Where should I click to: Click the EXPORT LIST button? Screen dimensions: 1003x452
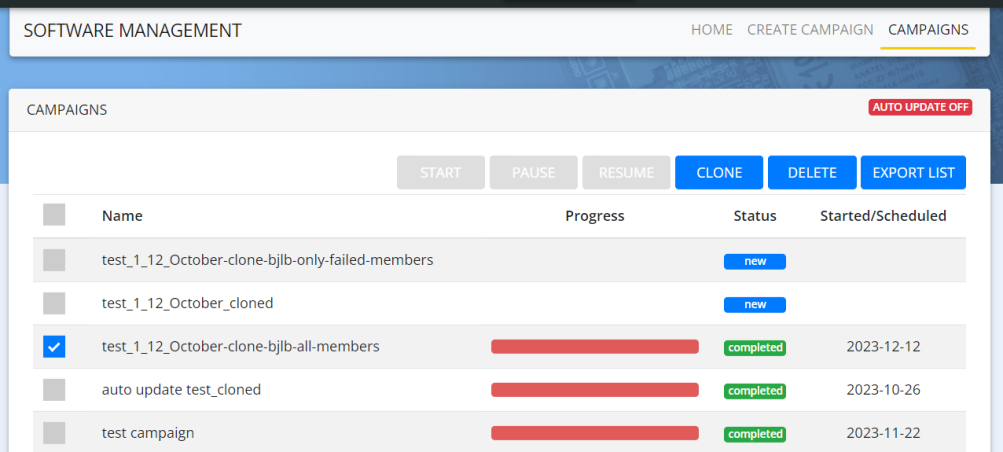913,172
